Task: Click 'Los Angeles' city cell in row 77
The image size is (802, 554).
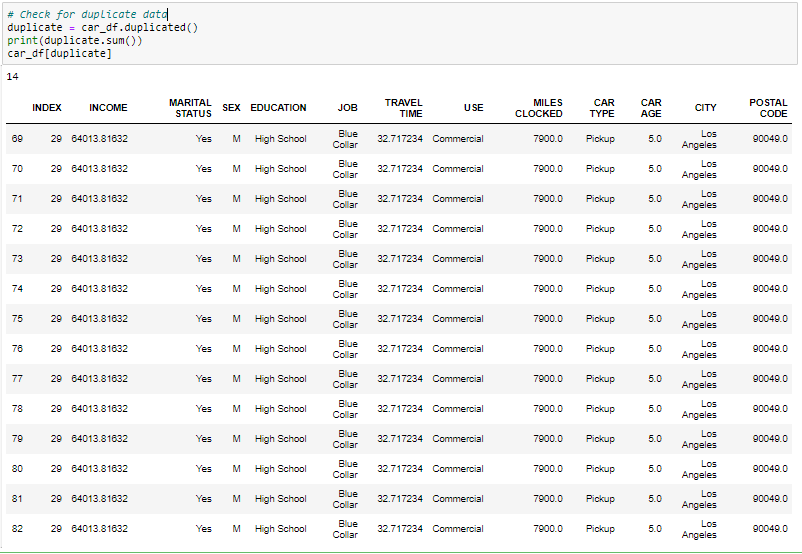Action: click(699, 379)
